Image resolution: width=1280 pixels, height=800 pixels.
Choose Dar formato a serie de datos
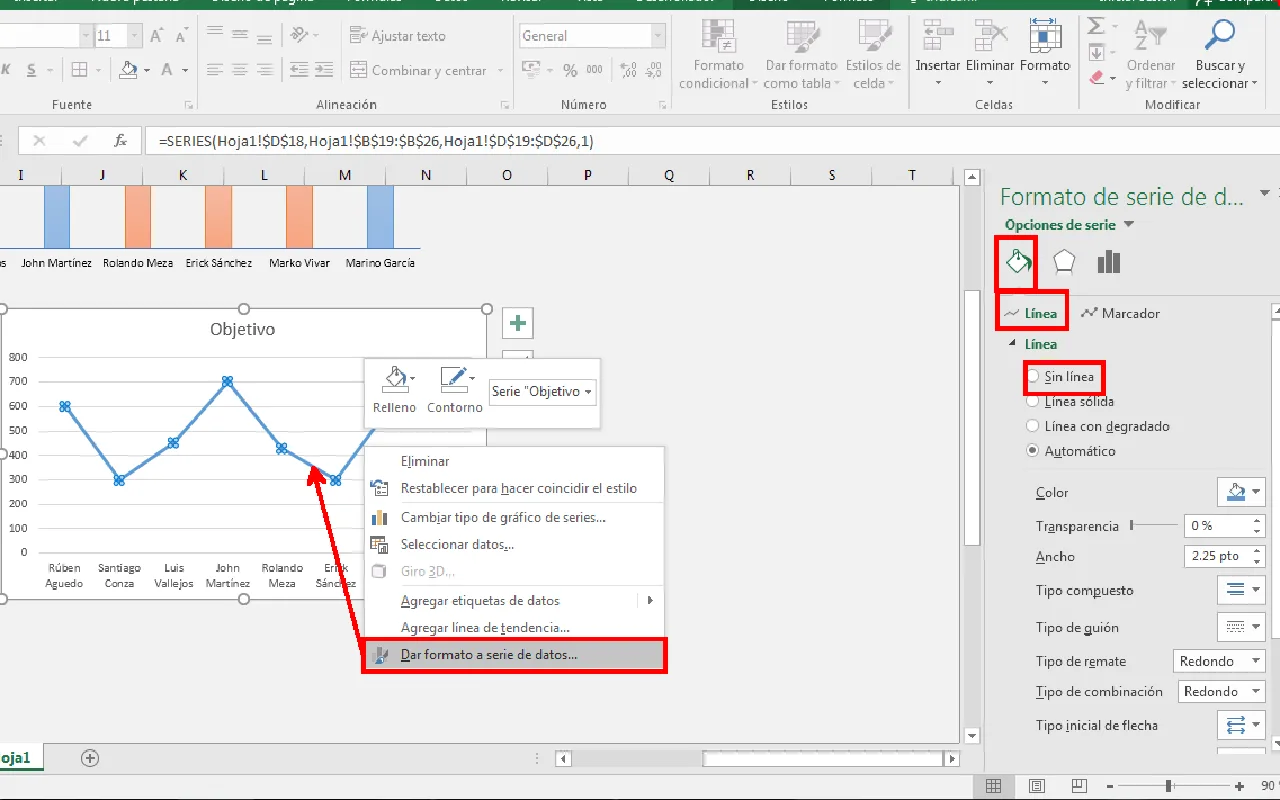[514, 655]
